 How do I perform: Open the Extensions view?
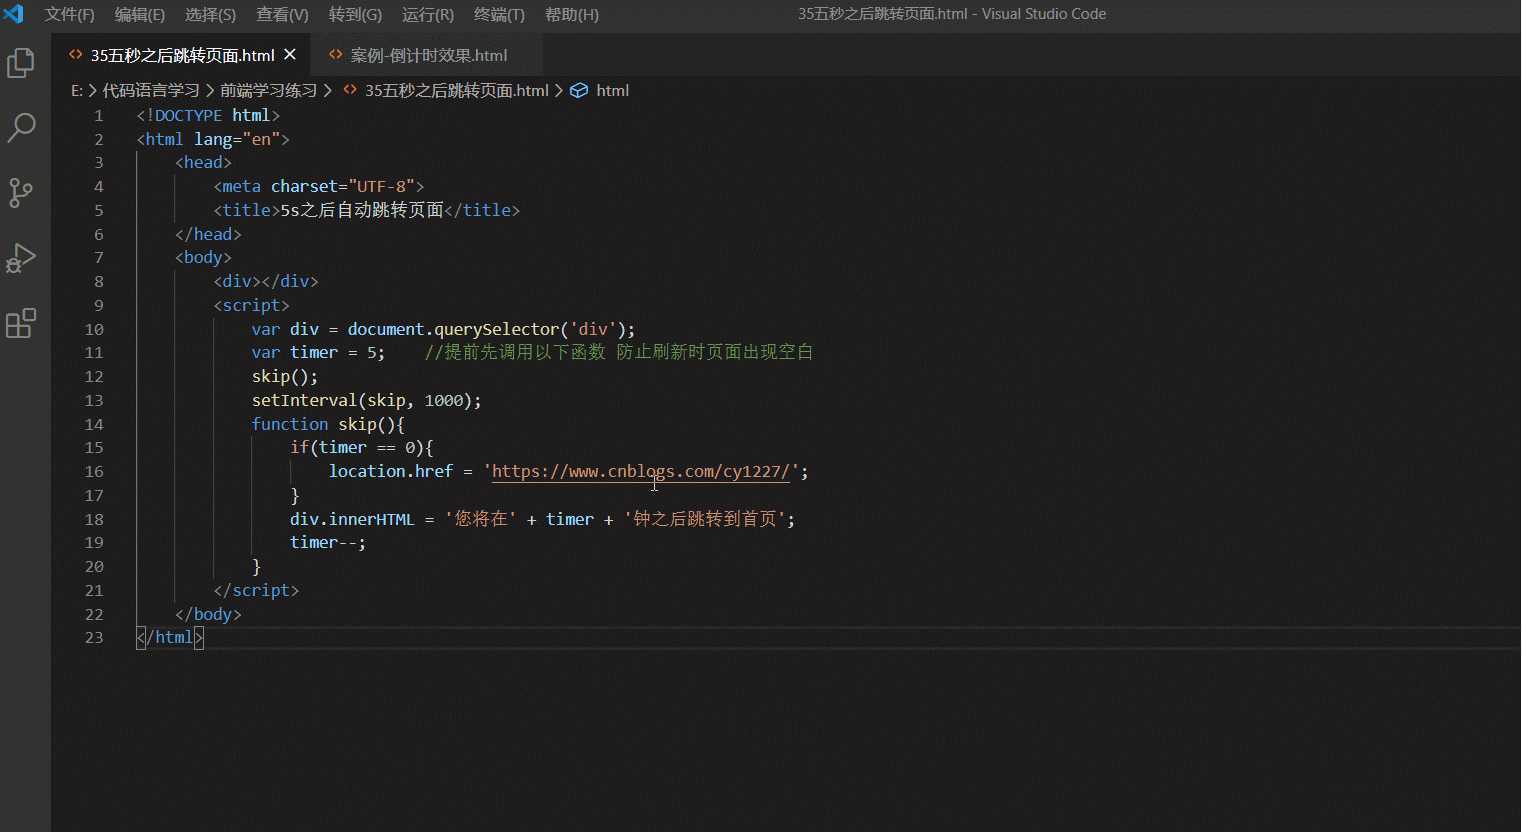[21, 323]
